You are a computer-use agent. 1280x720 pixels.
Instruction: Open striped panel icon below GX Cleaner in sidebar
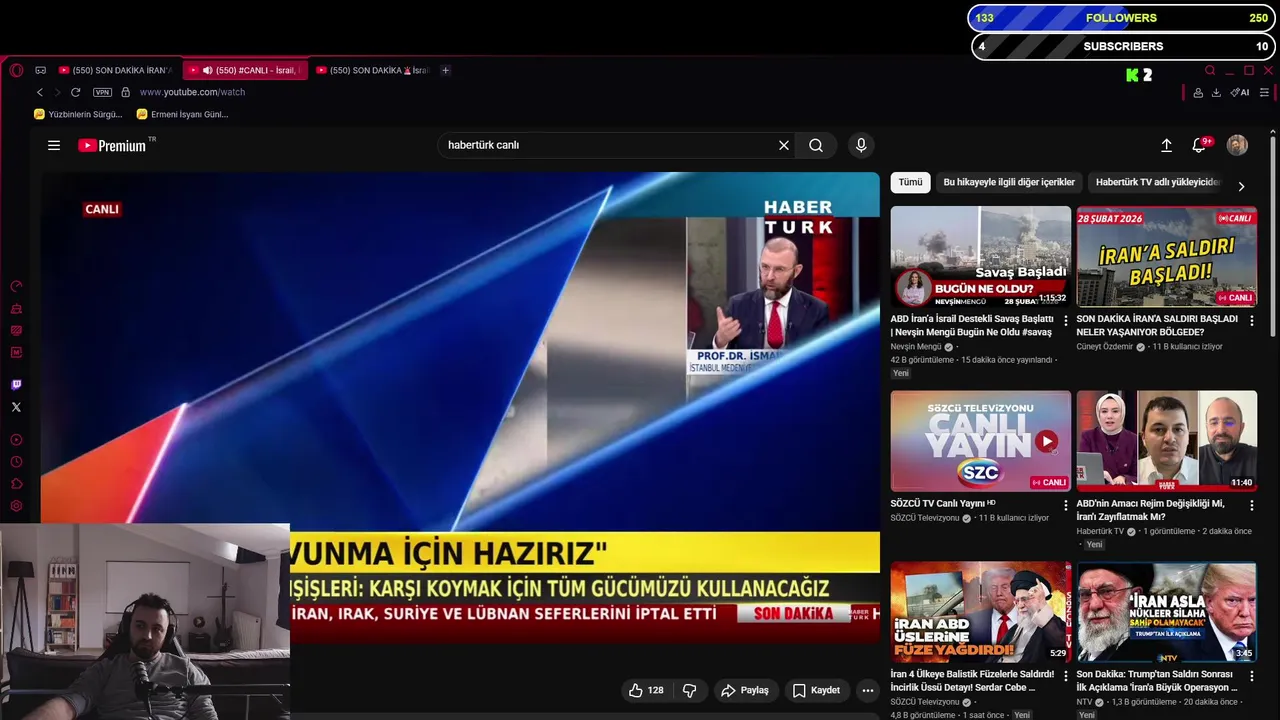16,331
